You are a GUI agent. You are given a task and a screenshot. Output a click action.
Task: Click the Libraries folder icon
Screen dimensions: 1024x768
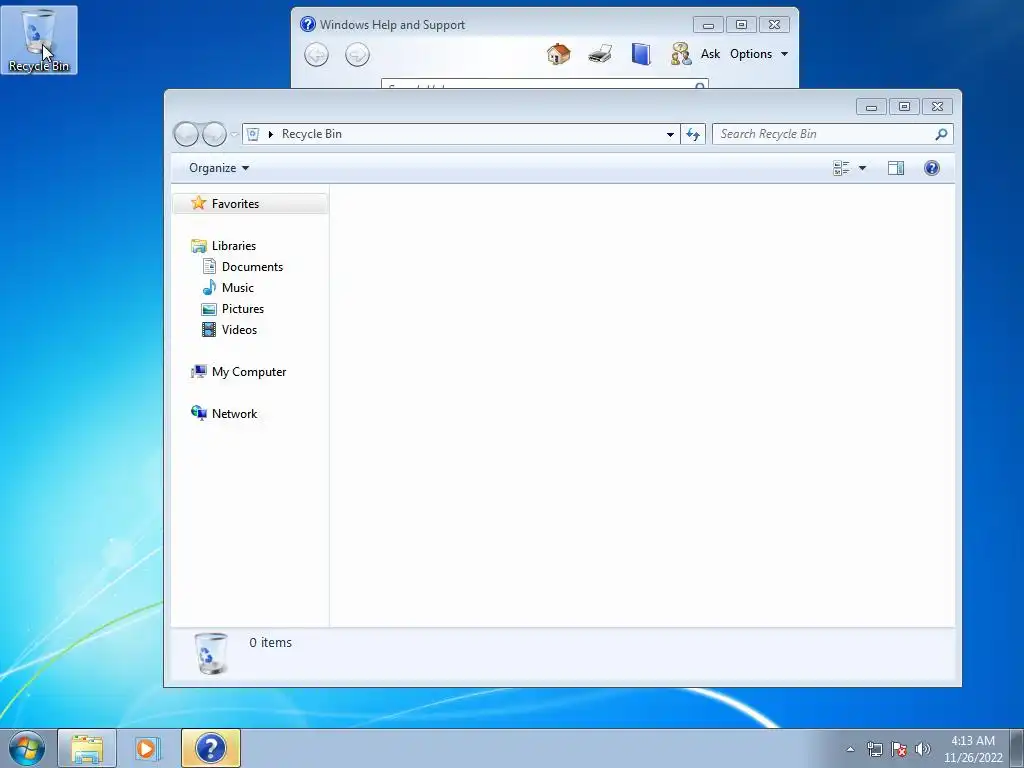[x=199, y=246]
